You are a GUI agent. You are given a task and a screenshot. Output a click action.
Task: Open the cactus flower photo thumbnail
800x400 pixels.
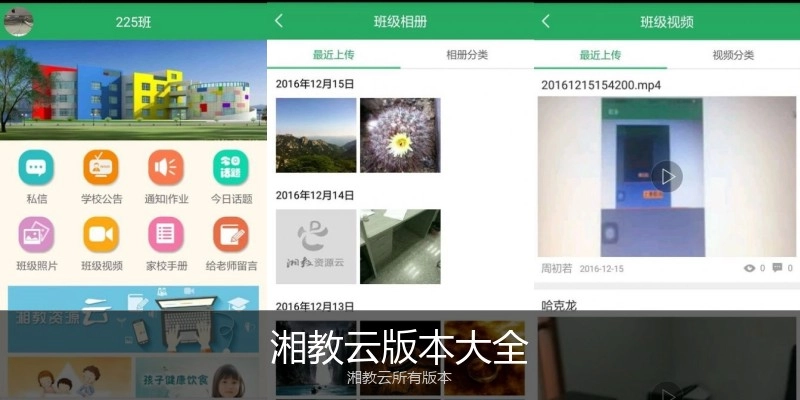tap(400, 135)
